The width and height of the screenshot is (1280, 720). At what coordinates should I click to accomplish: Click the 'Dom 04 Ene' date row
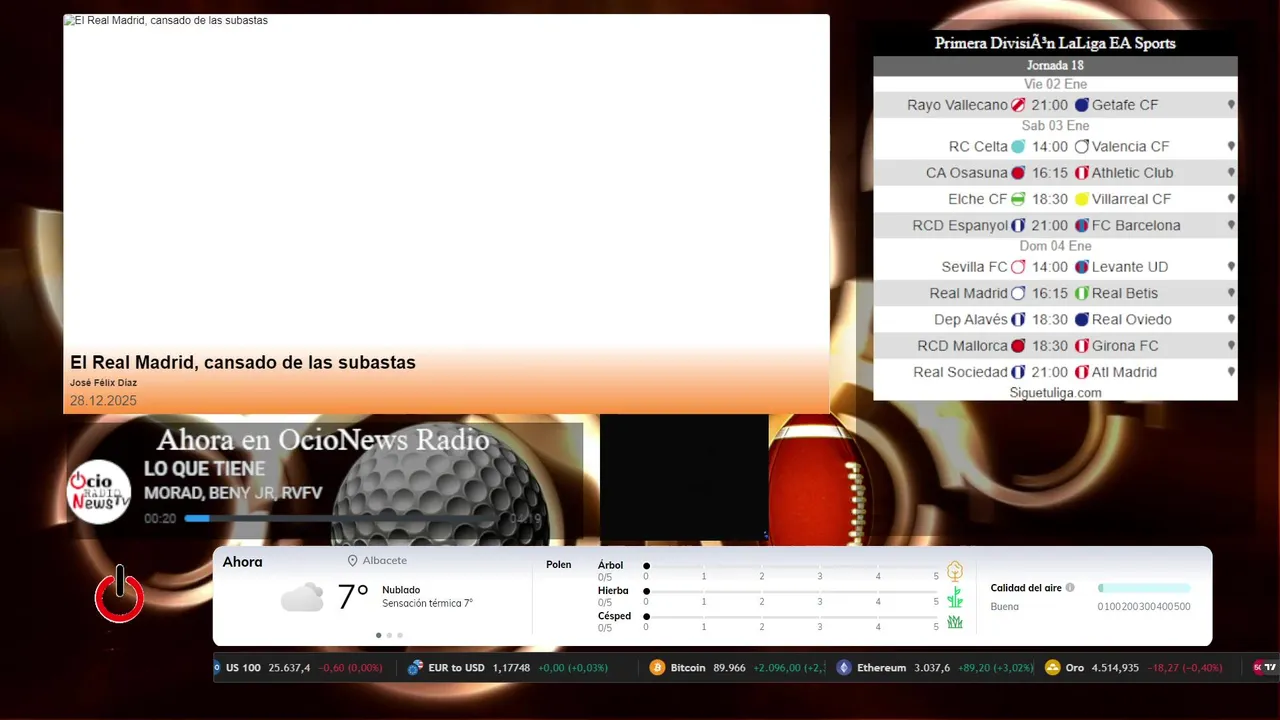[x=1055, y=246]
